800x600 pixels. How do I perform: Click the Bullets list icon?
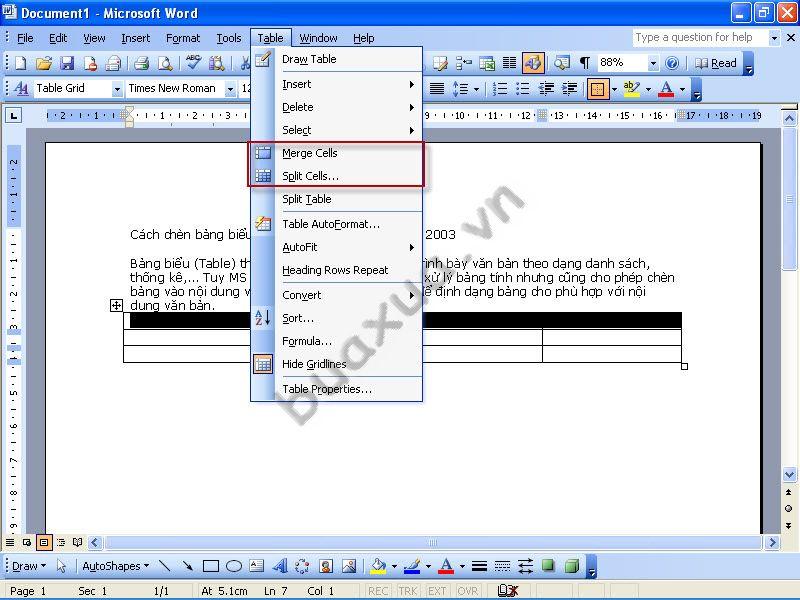point(523,89)
